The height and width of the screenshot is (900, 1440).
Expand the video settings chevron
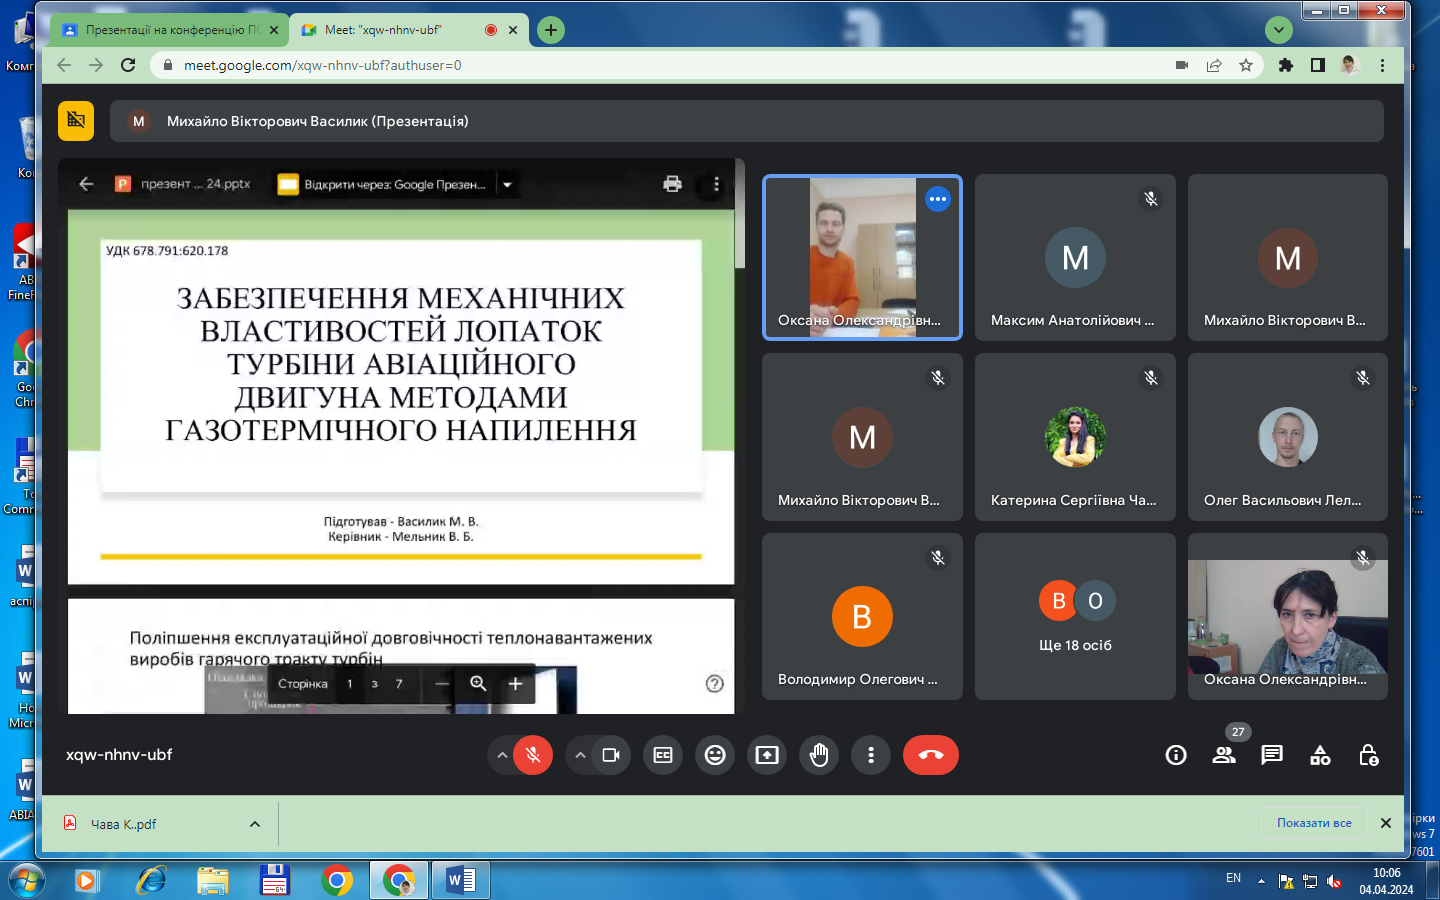pos(580,755)
